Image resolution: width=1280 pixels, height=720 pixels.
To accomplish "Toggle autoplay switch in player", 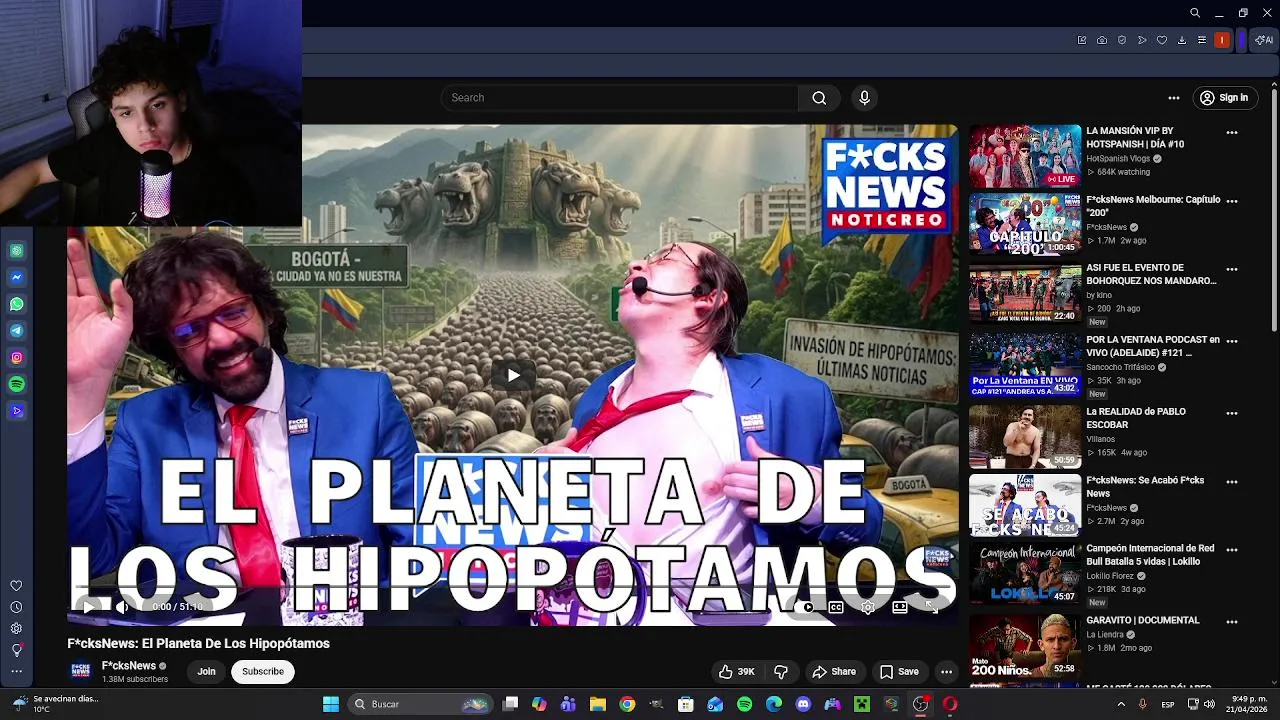I will 805,607.
